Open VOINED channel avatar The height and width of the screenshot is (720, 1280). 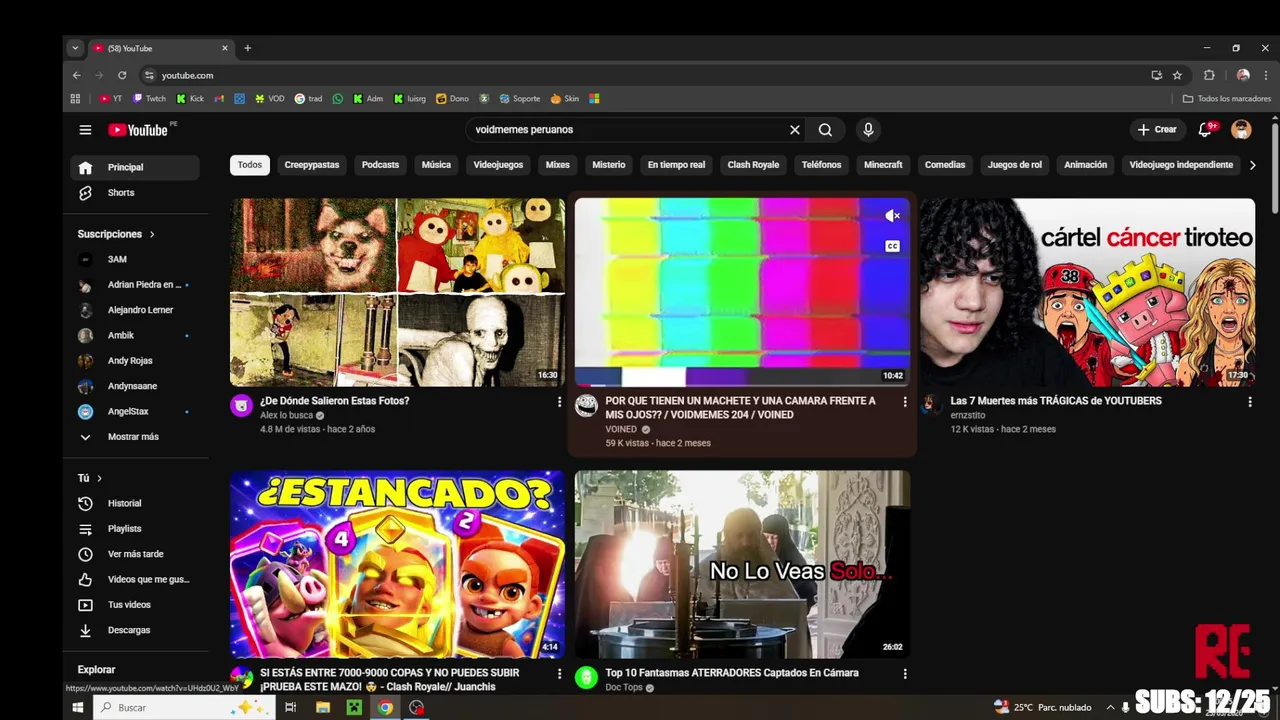click(x=586, y=405)
